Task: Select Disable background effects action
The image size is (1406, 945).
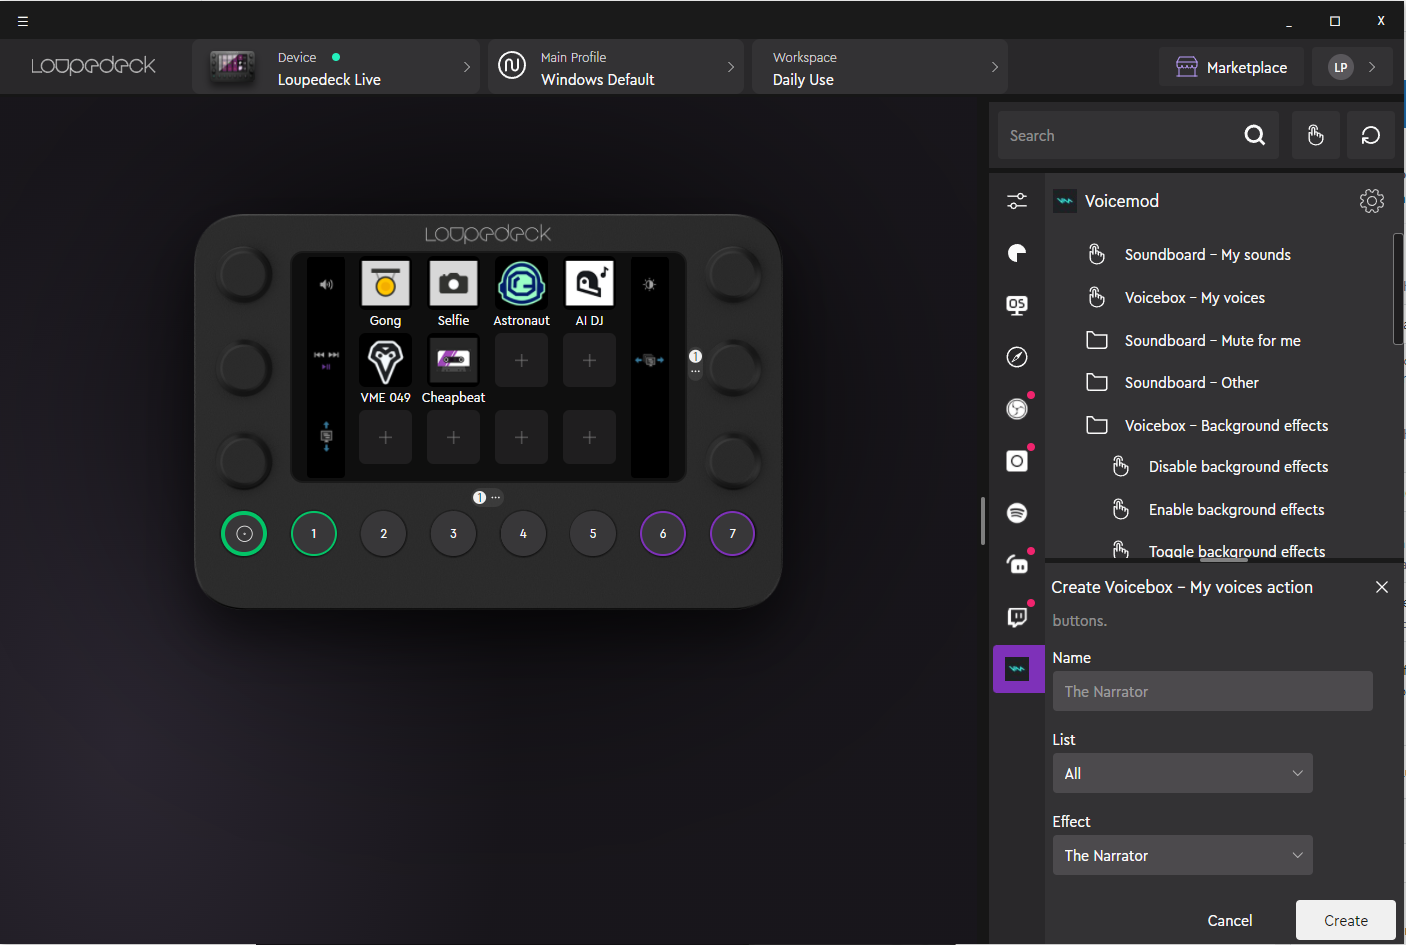Action: pos(1238,467)
